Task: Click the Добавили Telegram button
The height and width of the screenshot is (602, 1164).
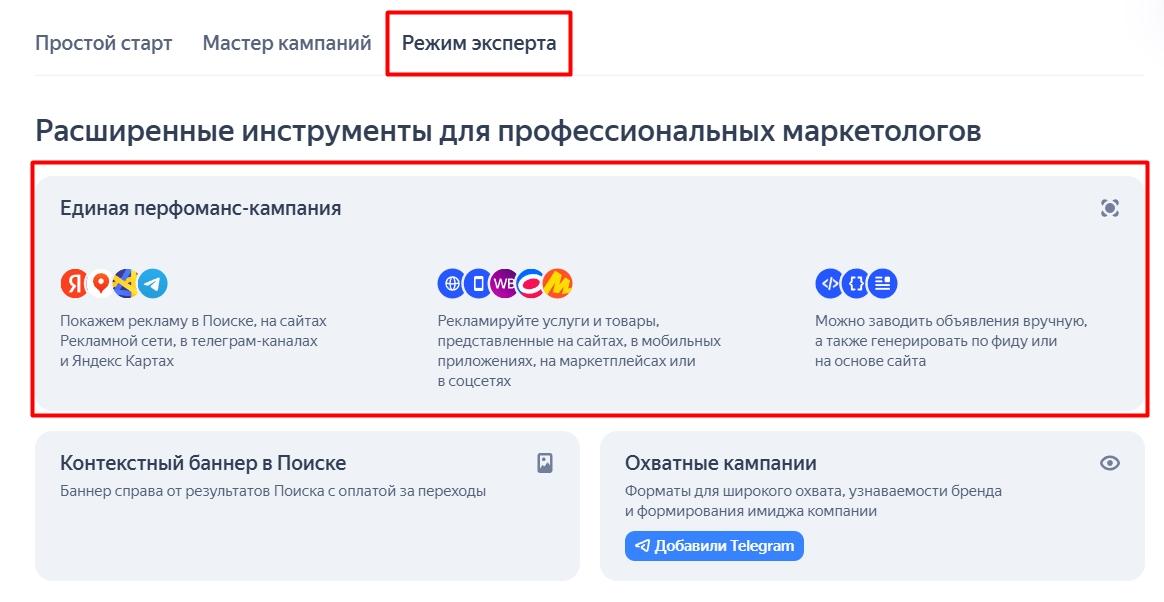Action: [x=714, y=546]
